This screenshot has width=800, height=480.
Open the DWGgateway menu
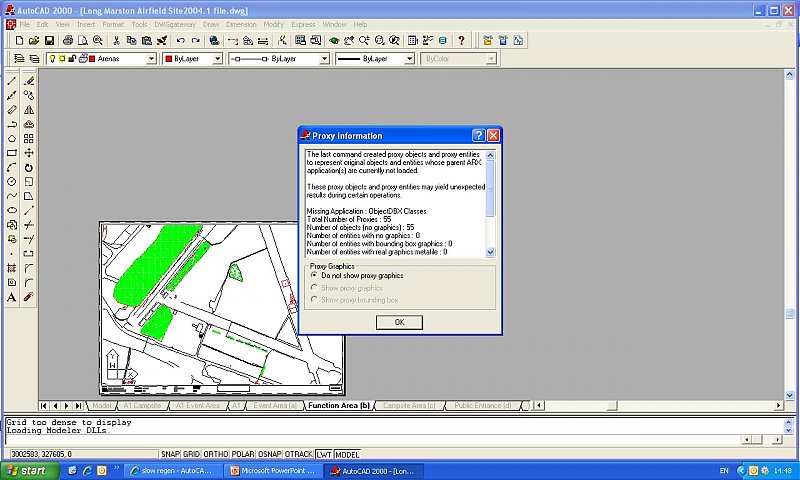pos(175,24)
